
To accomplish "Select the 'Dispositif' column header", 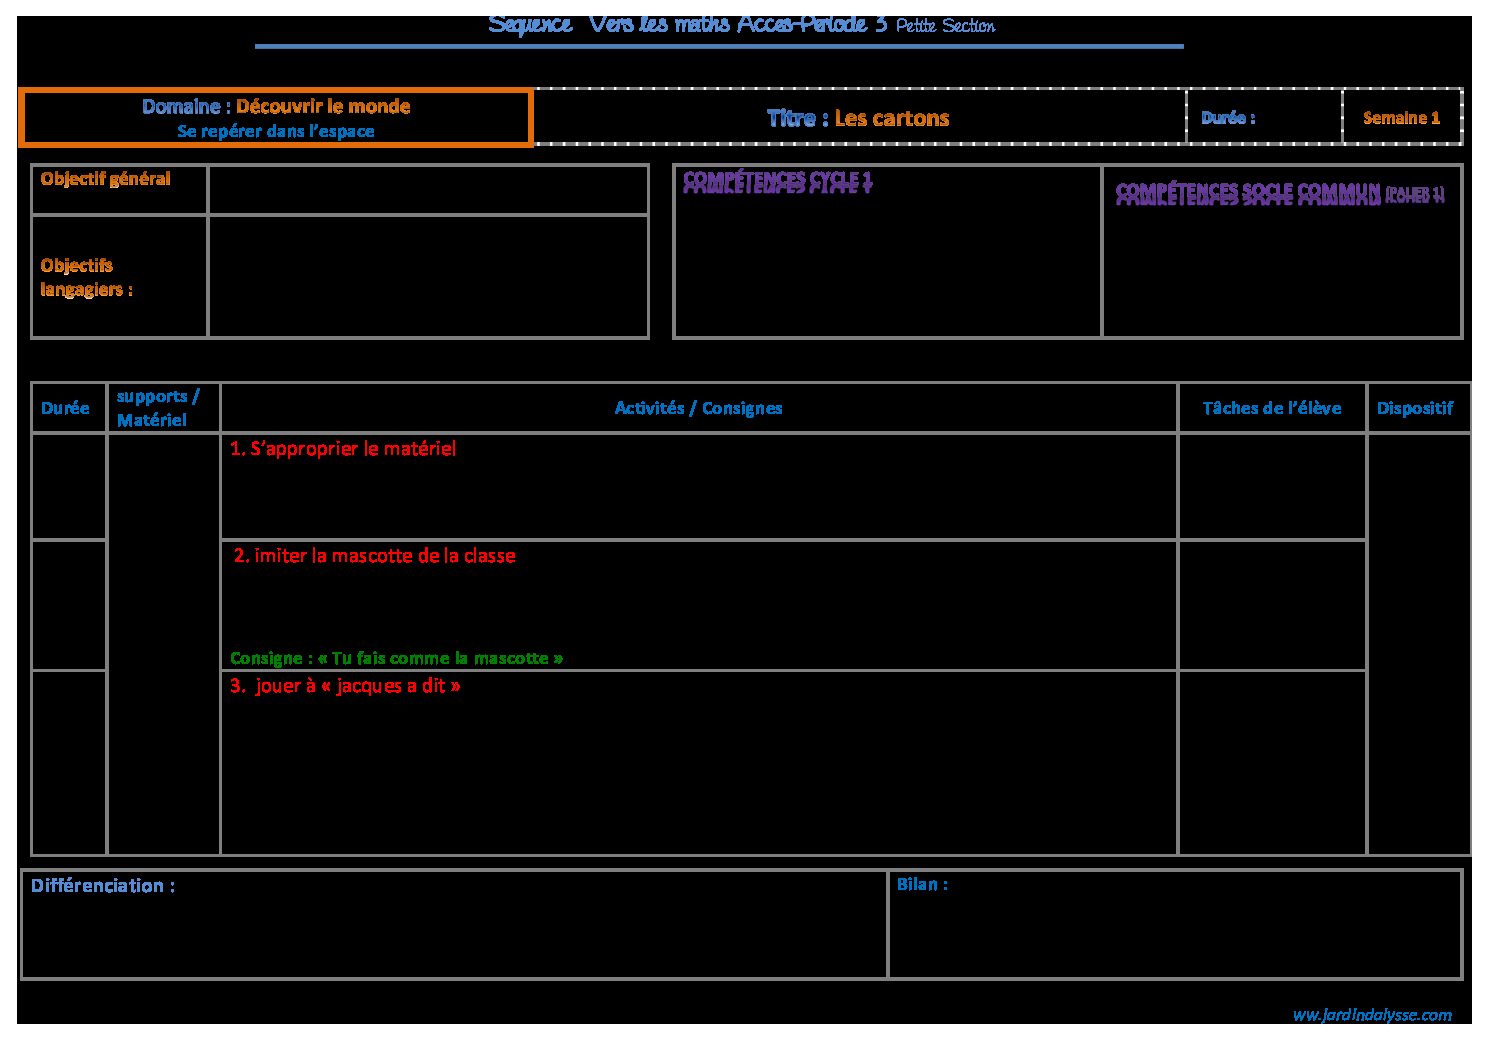I will click(x=1414, y=408).
